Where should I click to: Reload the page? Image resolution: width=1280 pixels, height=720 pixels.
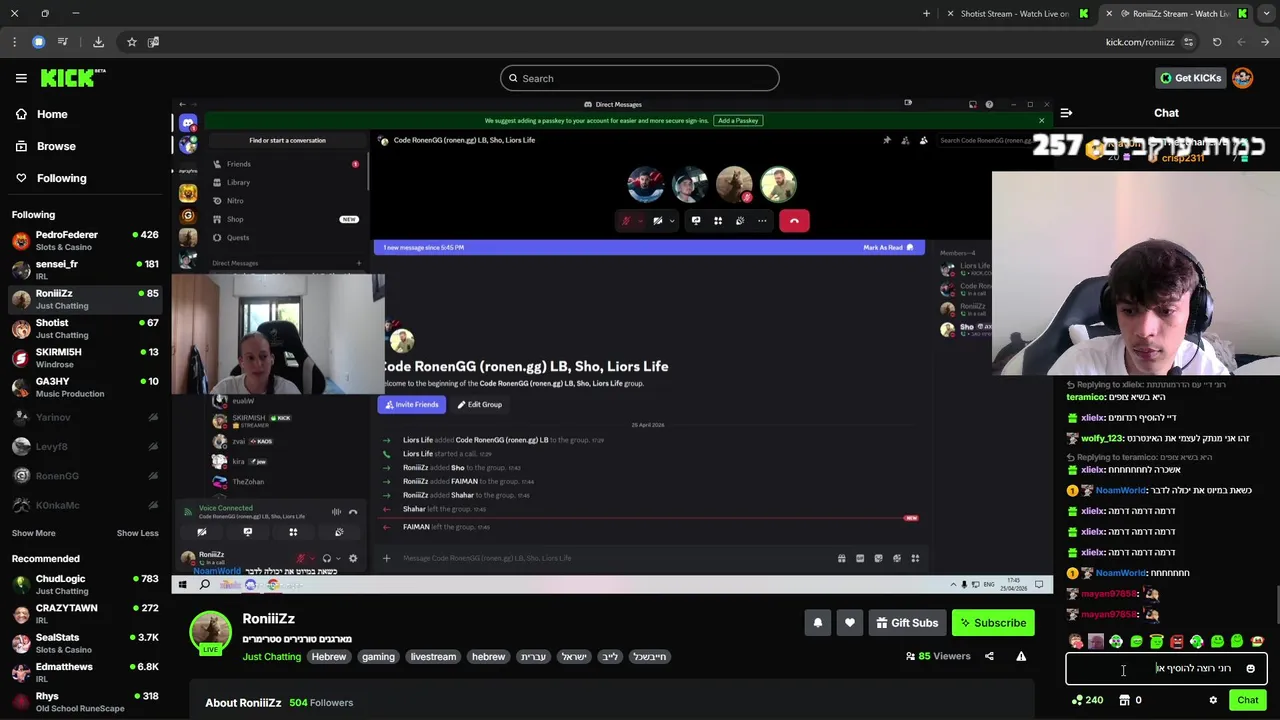1217,42
